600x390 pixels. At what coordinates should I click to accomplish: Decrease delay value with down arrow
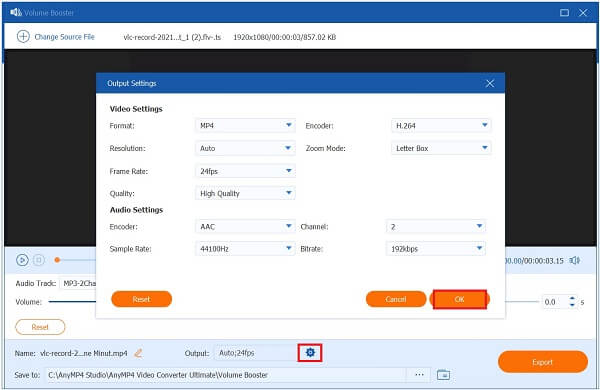coord(572,305)
